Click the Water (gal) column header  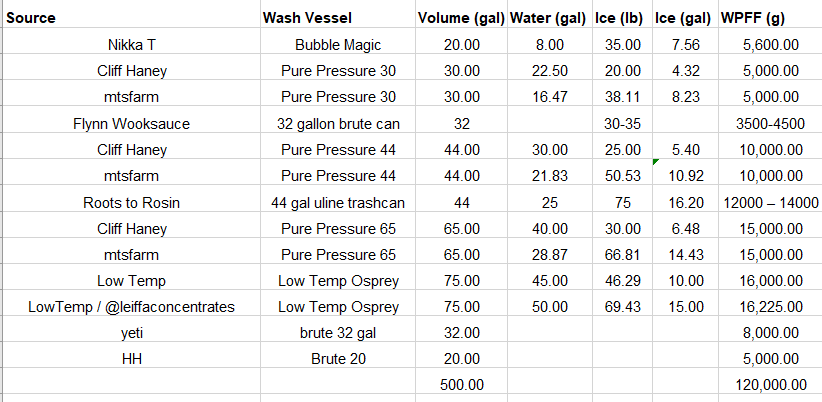tap(549, 18)
